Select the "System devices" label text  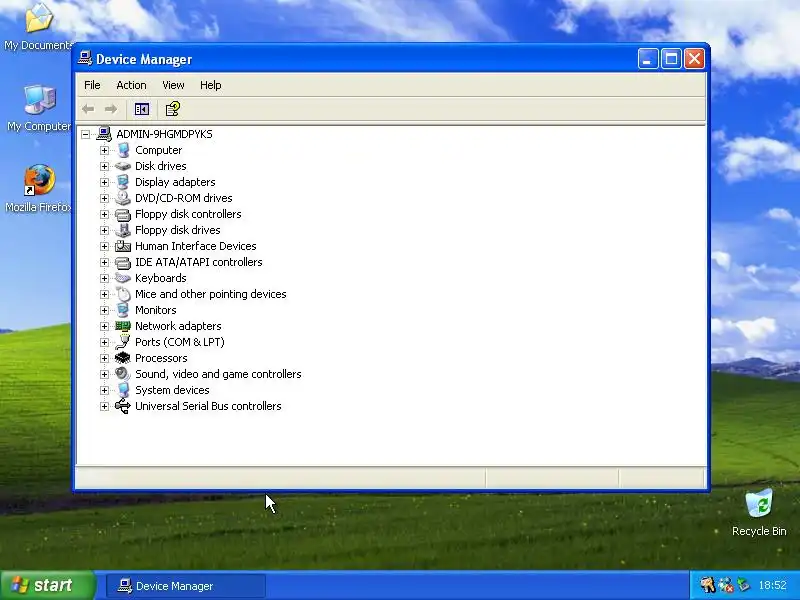click(x=172, y=390)
